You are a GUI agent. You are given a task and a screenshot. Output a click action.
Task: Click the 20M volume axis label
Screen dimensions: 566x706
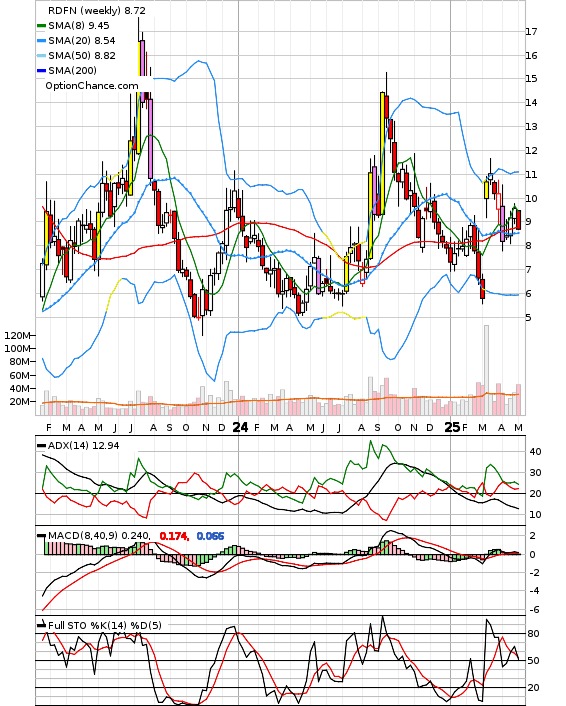click(20, 401)
